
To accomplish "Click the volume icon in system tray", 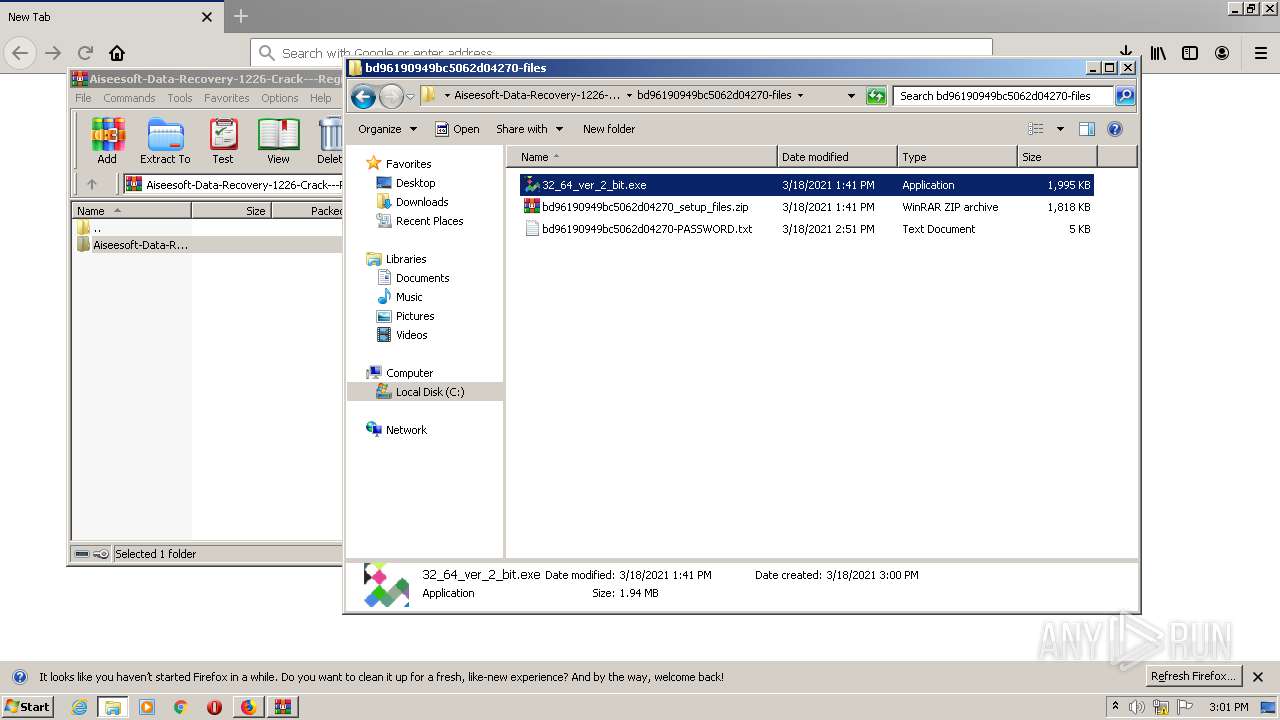I will (1137, 707).
